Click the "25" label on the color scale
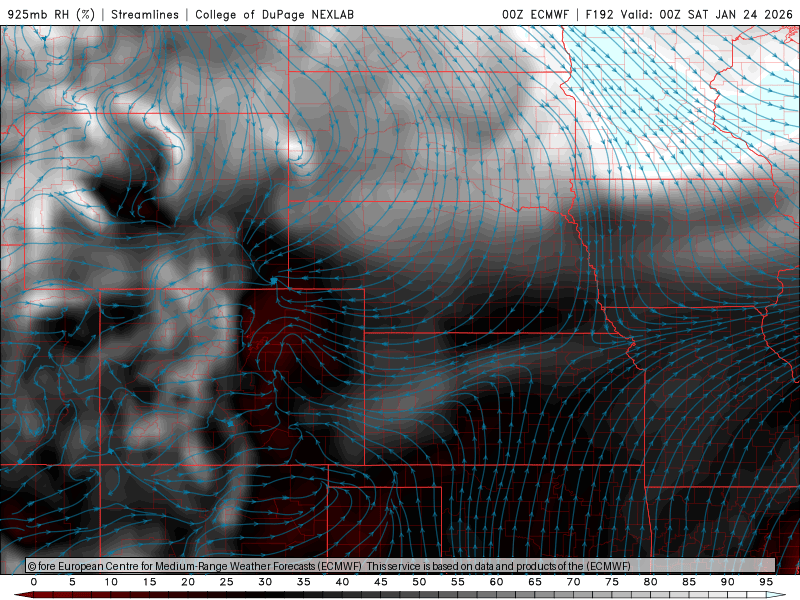The width and height of the screenshot is (800, 600). (x=227, y=582)
